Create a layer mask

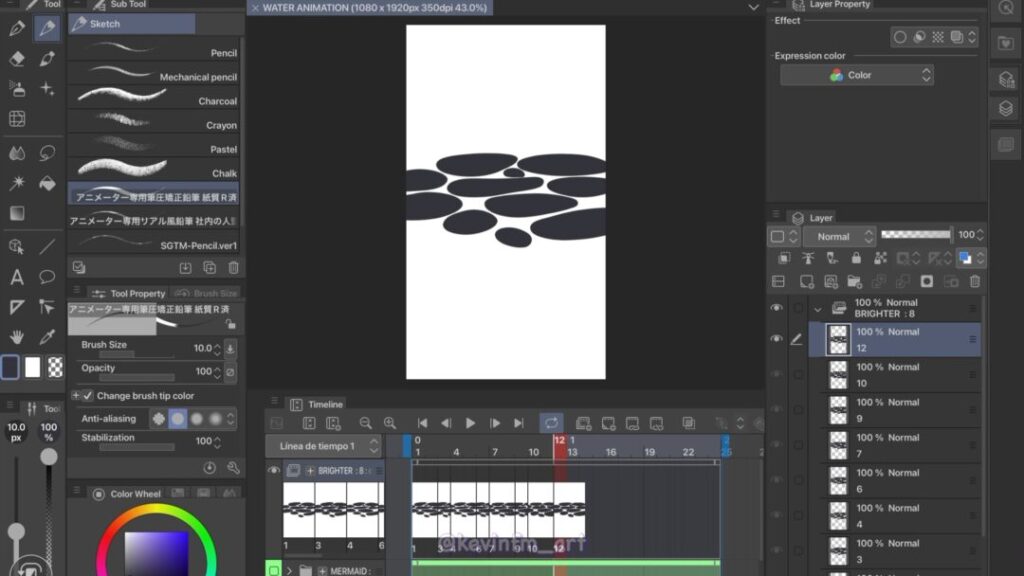(927, 281)
